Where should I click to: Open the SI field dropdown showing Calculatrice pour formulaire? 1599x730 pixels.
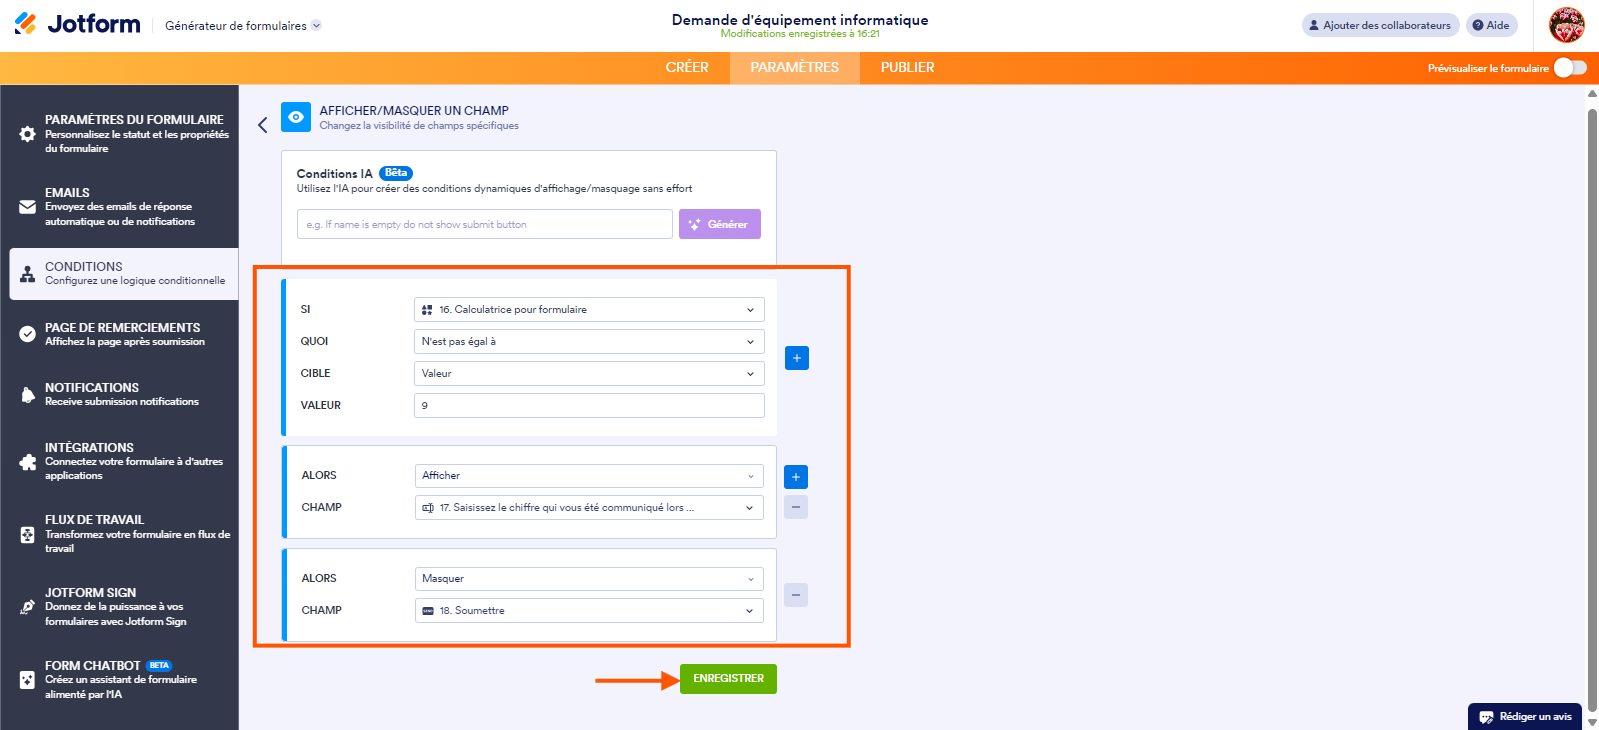[x=589, y=310]
